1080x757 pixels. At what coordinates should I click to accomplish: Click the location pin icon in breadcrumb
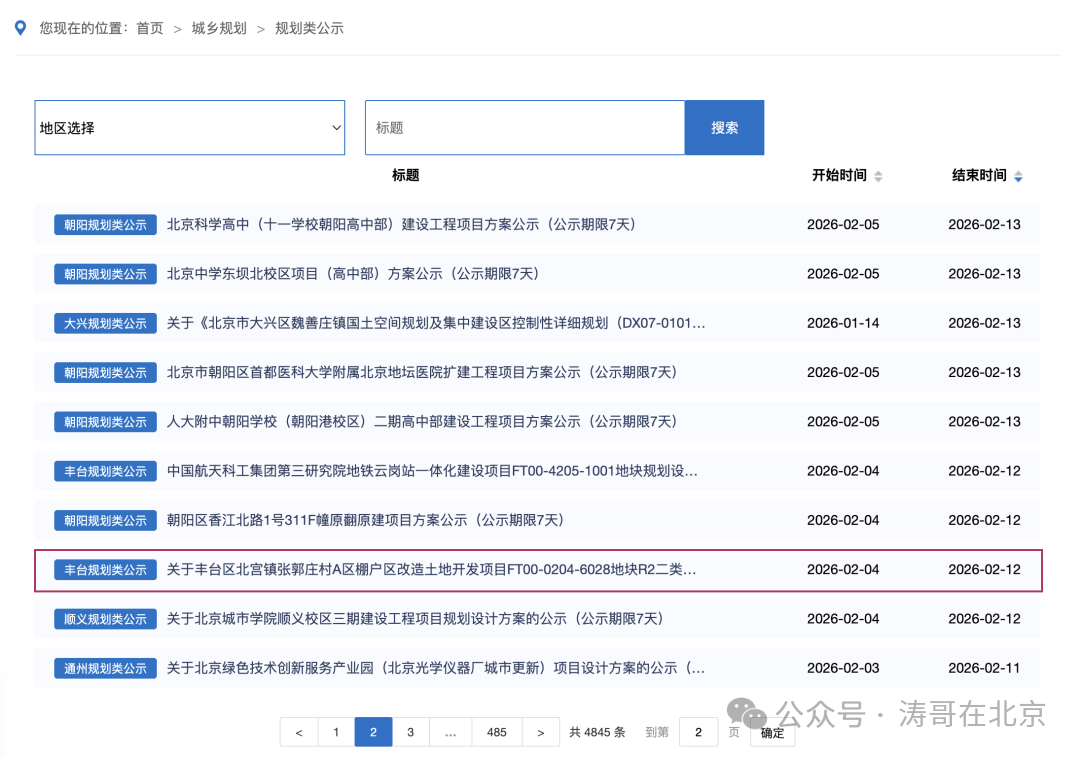click(x=20, y=28)
